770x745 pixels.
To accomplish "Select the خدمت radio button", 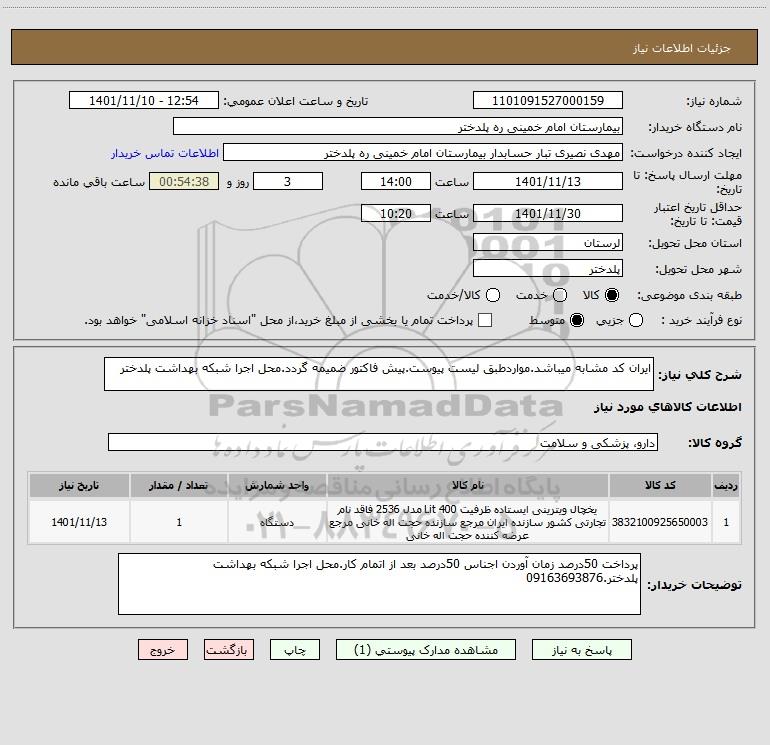I will 560,295.
